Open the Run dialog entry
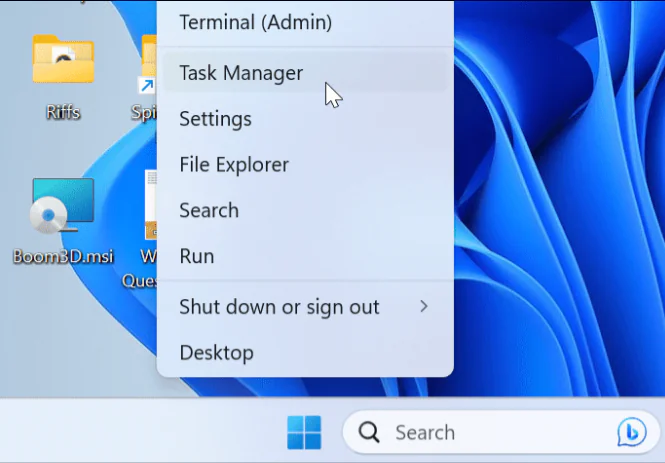 (x=305, y=256)
